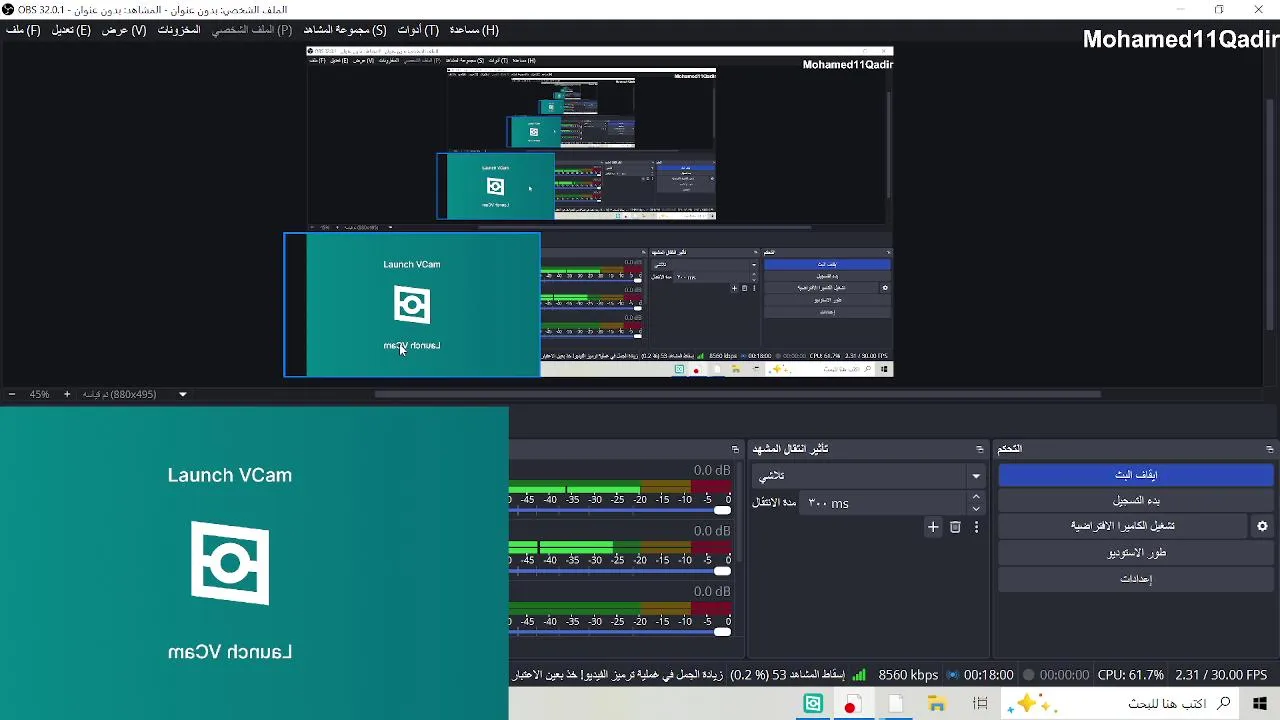Click the large Launch VCam overlay logo

(x=230, y=563)
